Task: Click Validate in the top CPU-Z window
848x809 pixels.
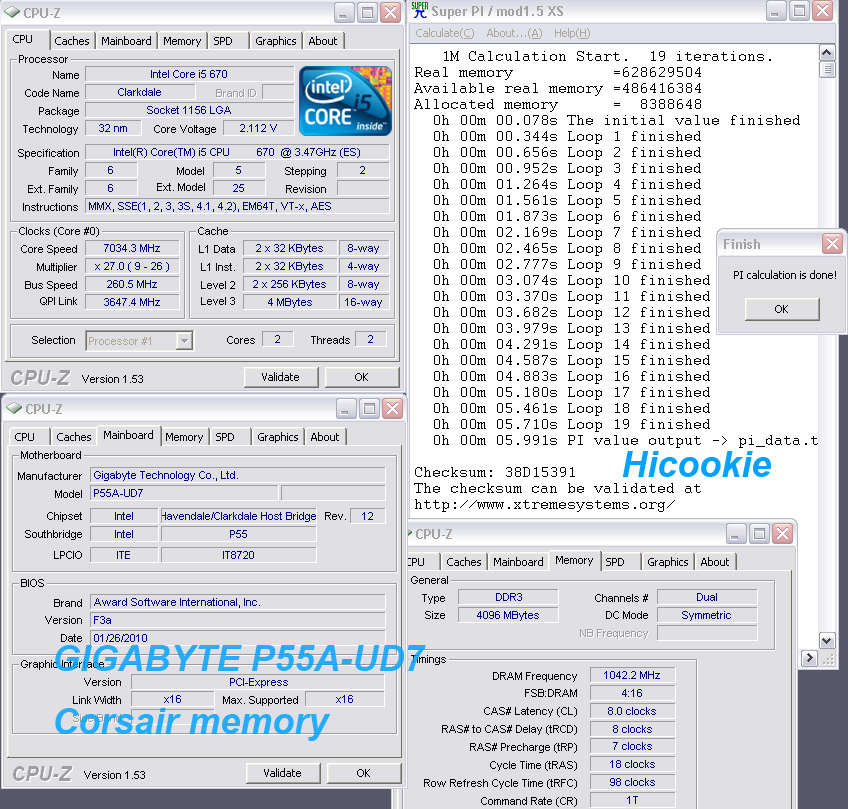Action: [x=280, y=377]
